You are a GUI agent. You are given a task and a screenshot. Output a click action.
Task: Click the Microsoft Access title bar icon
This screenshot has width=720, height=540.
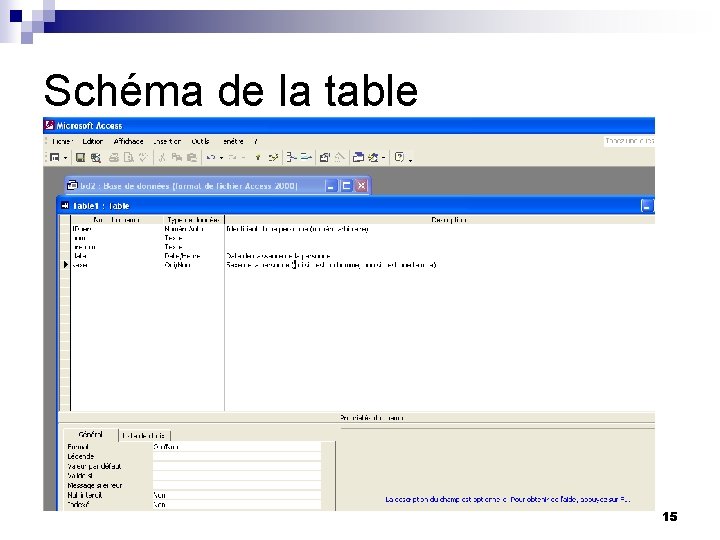click(49, 125)
